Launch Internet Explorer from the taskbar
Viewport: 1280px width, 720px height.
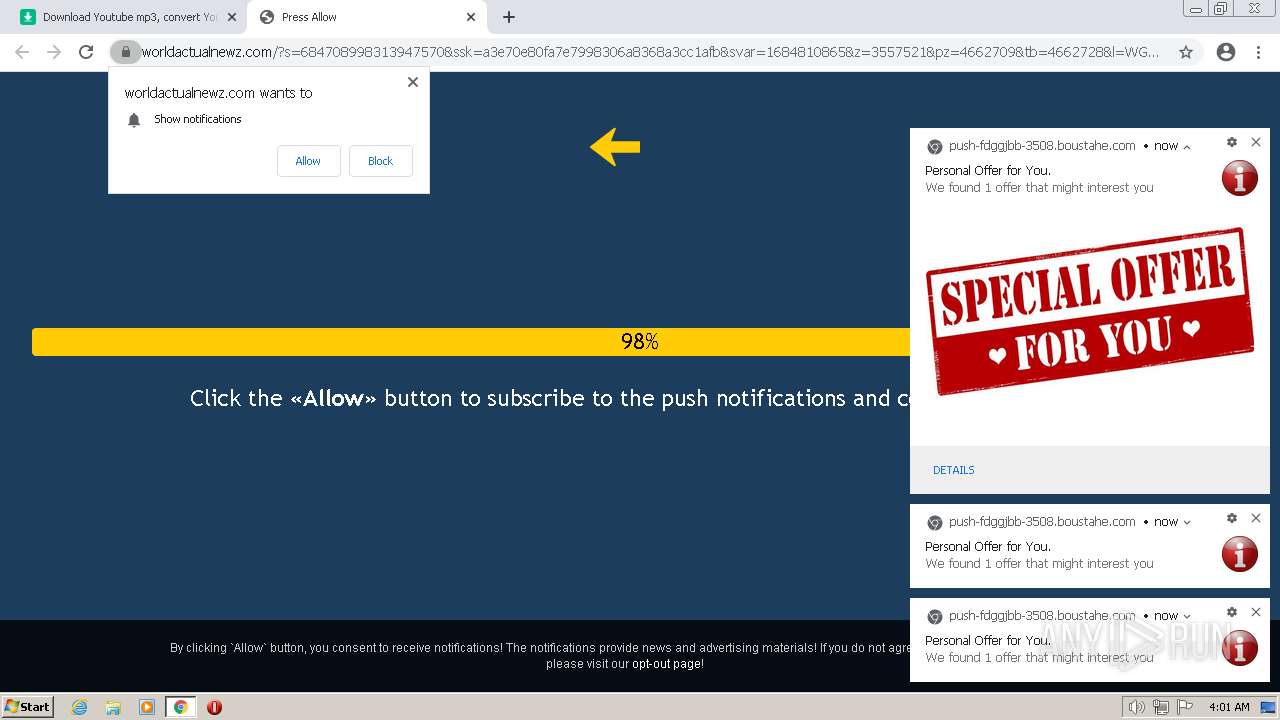pyautogui.click(x=80, y=707)
